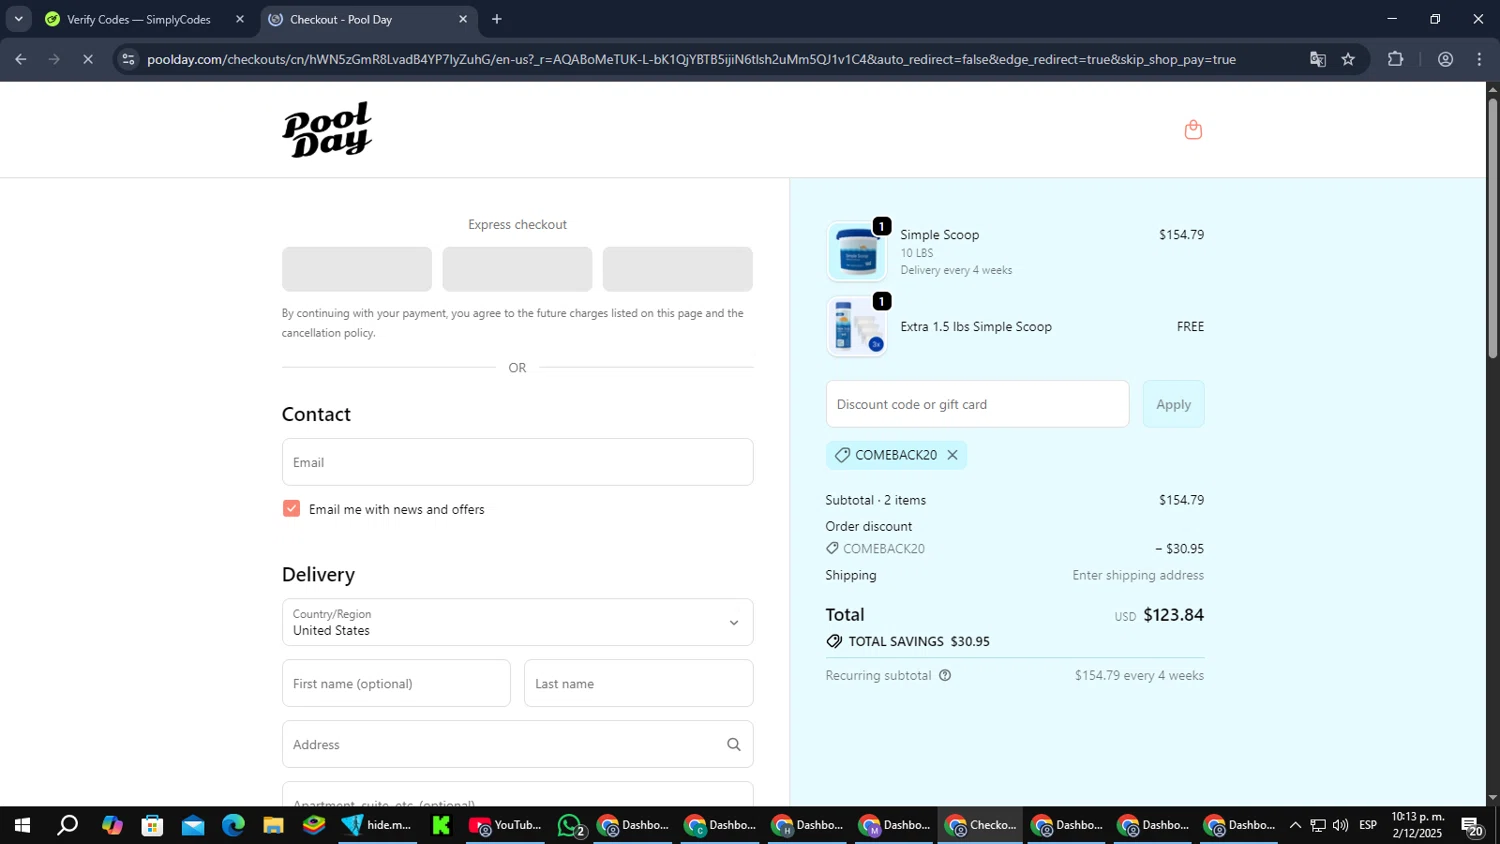This screenshot has width=1500, height=844.
Task: Click the page vertical scrollbar
Action: [1492, 228]
